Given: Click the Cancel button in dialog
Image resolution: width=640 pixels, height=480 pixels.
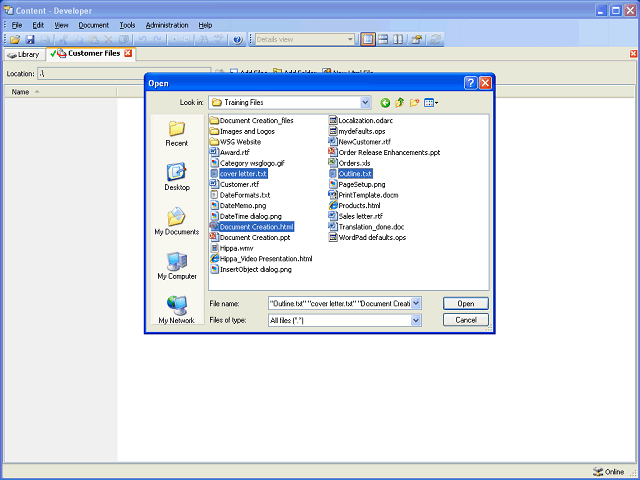Looking at the screenshot, I should [x=465, y=320].
